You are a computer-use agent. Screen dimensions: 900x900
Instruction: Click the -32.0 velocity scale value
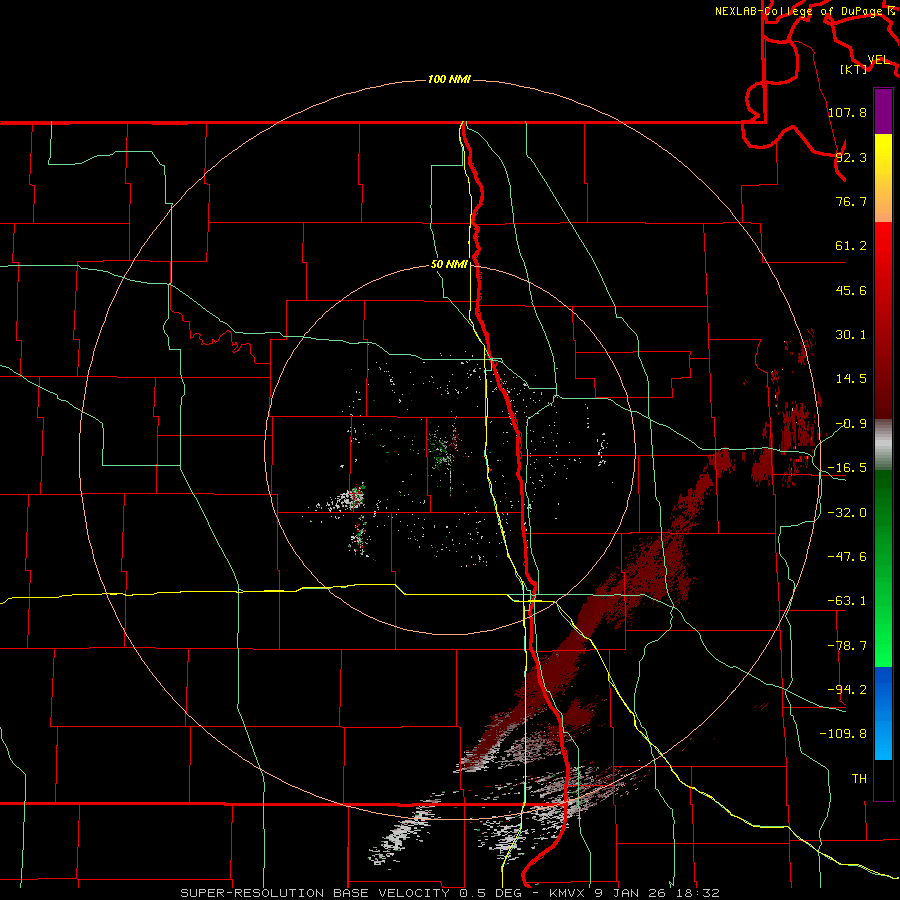tap(847, 513)
